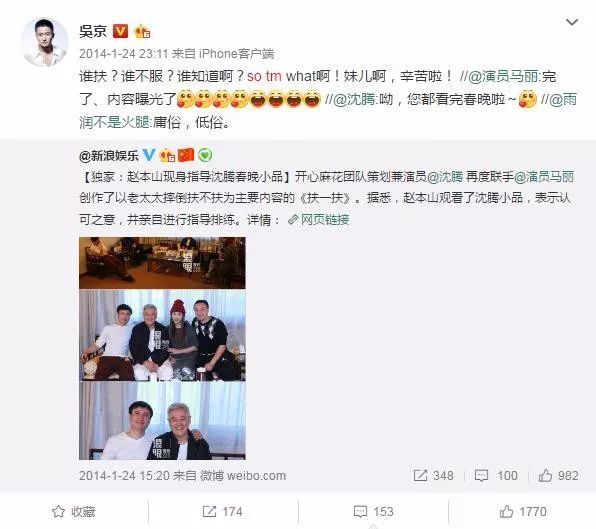This screenshot has width=596, height=529.
Task: View the bottom two-person photo
Action: 162,421
